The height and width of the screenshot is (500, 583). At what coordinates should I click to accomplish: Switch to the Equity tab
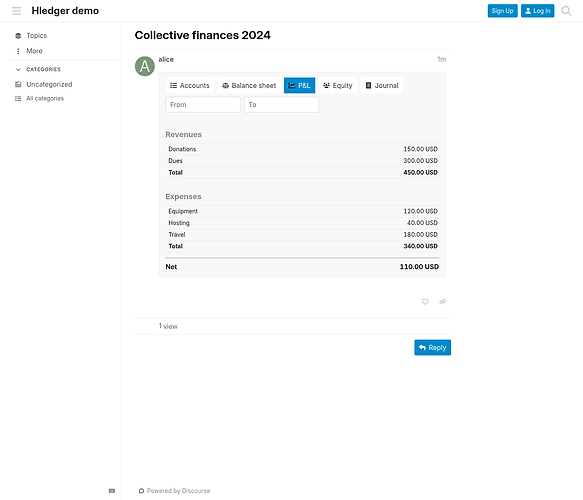point(338,86)
